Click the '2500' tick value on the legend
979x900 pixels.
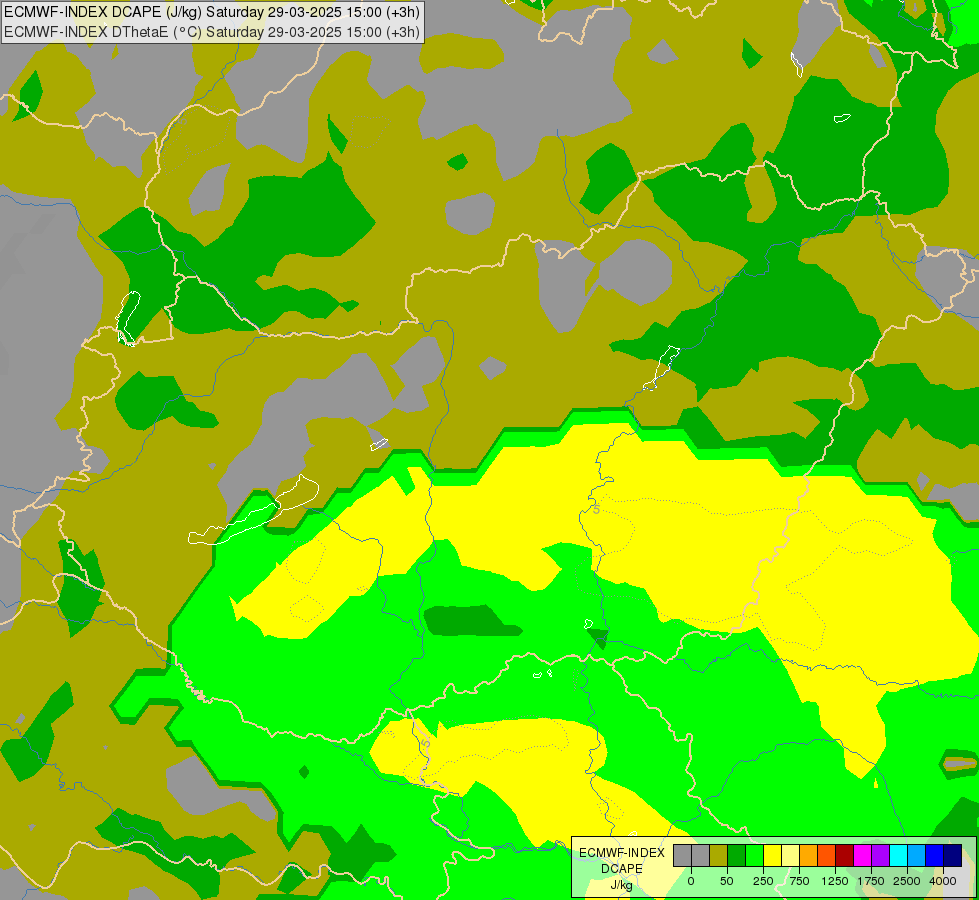tap(907, 881)
